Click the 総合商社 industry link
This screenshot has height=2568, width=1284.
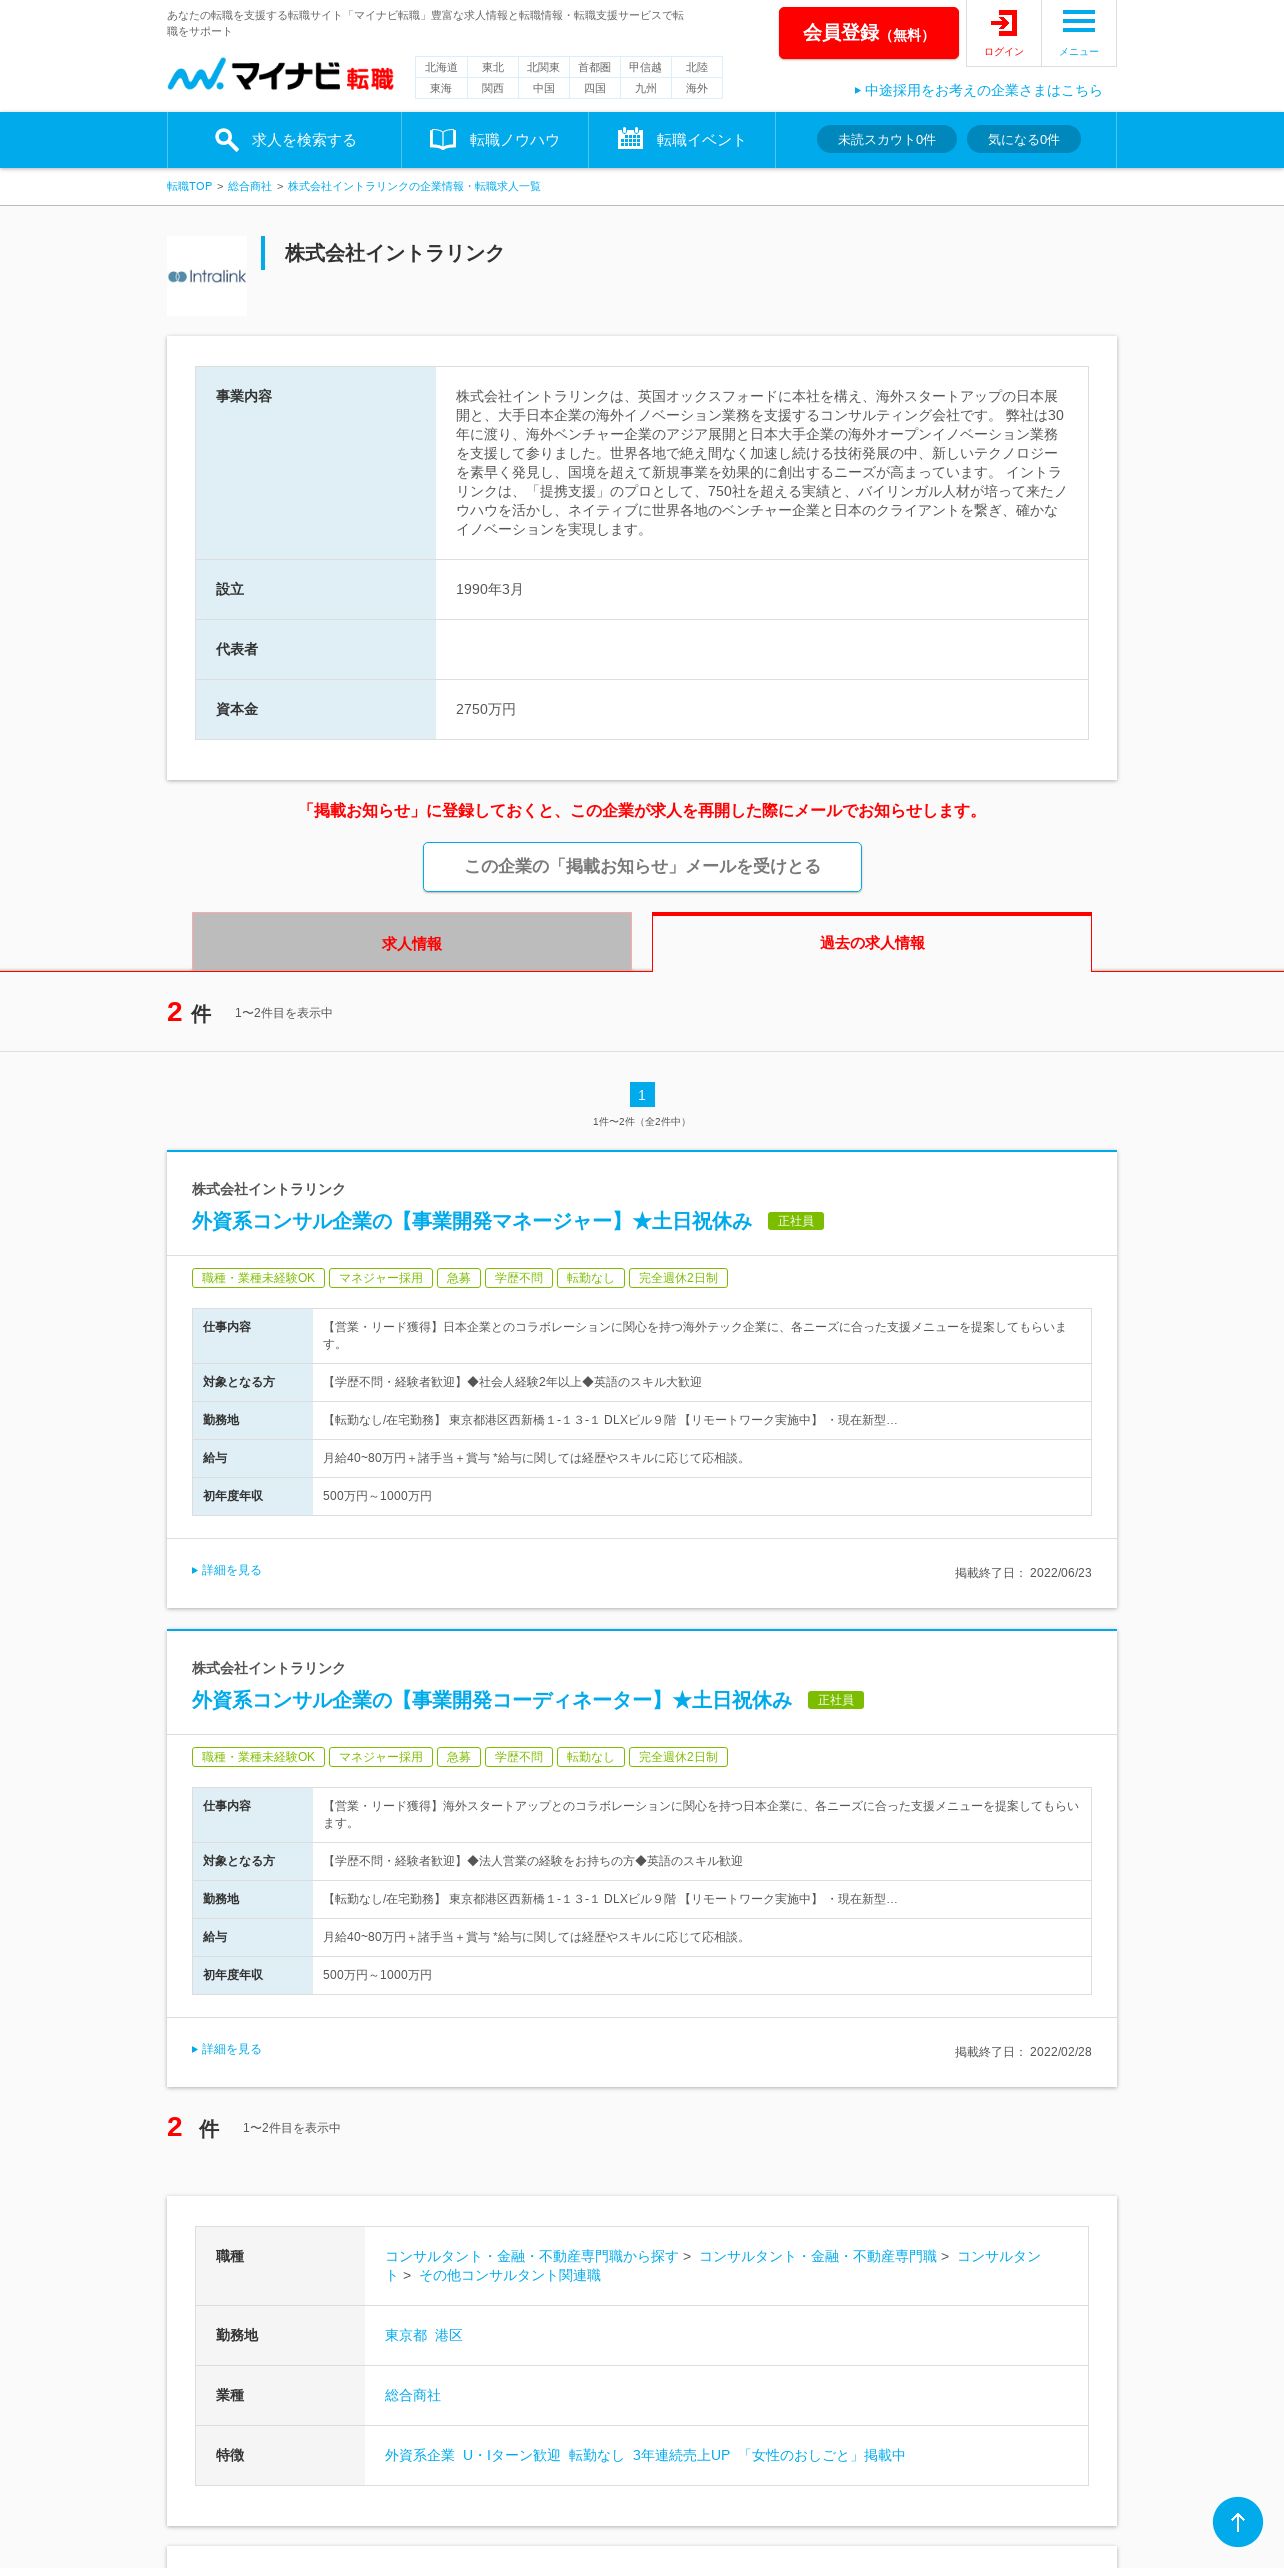(x=413, y=2395)
